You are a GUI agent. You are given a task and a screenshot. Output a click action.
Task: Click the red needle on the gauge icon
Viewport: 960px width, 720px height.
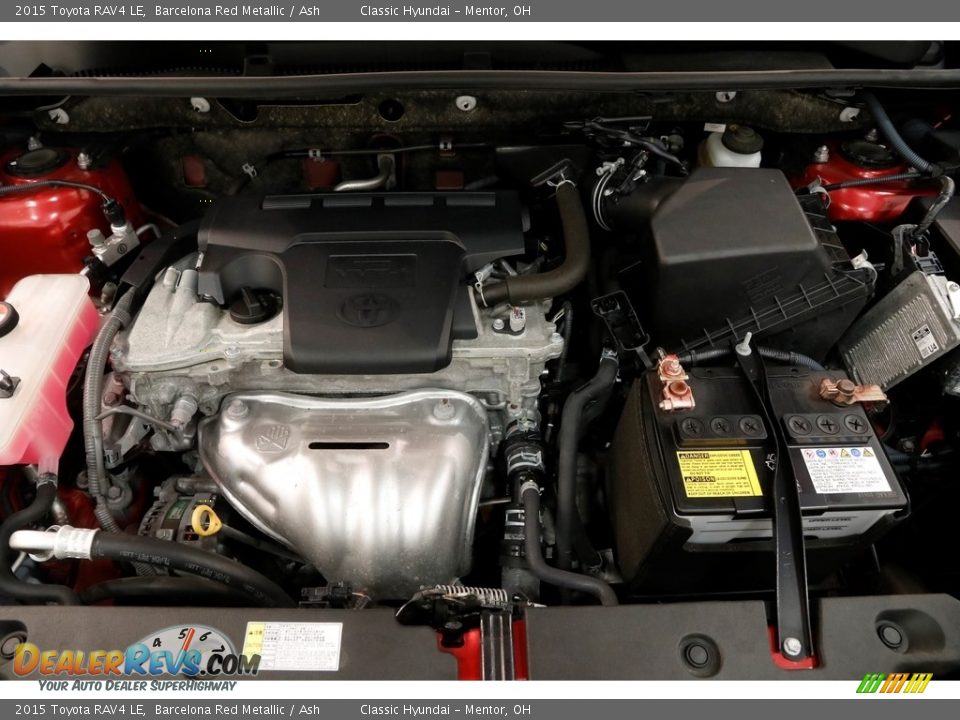pos(188,642)
